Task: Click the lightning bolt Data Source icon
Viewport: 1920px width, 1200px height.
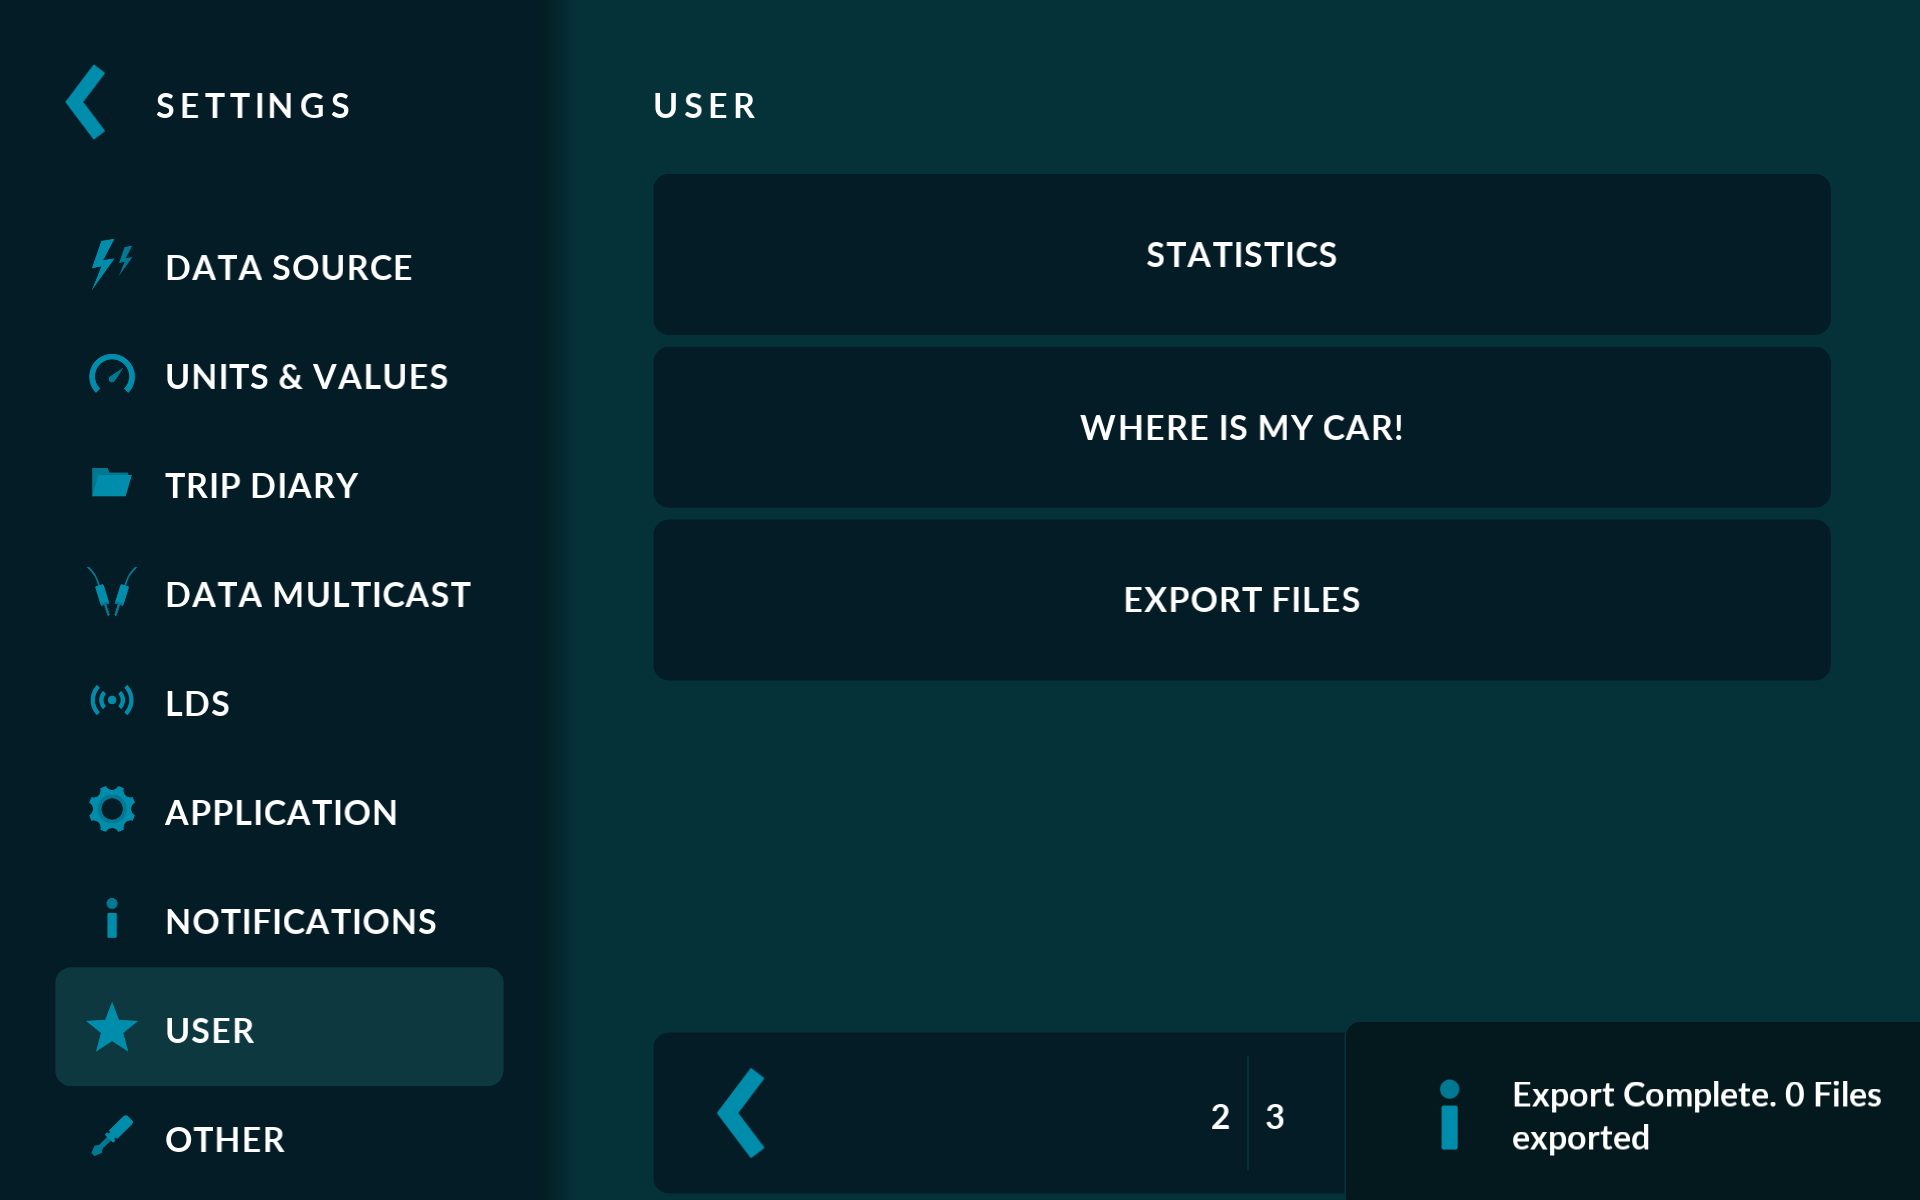Action: [111, 265]
